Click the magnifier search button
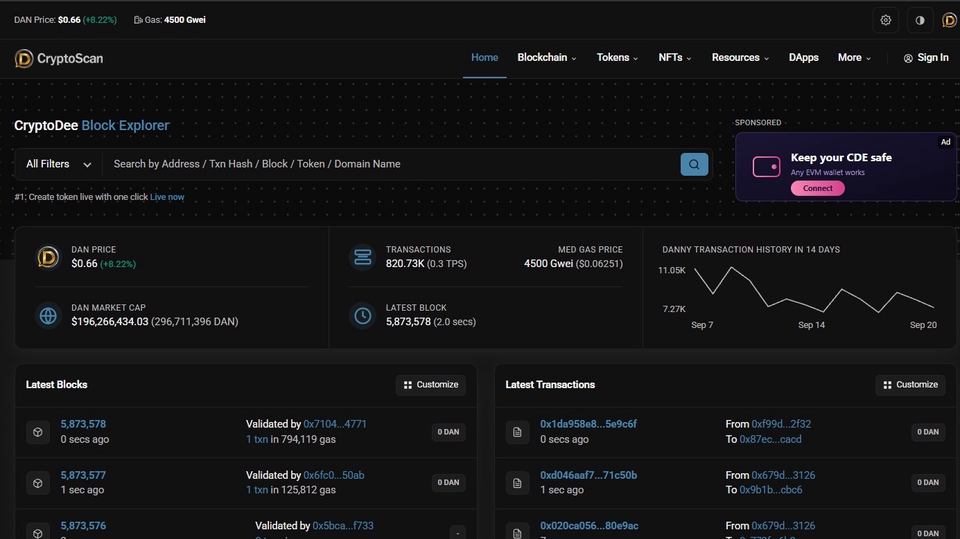Image resolution: width=960 pixels, height=539 pixels. (694, 164)
